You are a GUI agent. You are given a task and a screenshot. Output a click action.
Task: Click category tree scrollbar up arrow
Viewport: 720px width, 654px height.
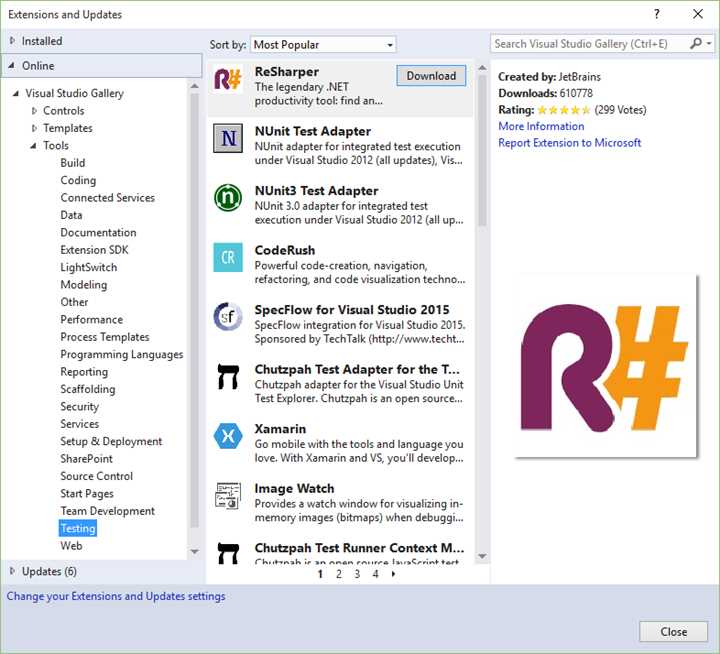point(195,86)
